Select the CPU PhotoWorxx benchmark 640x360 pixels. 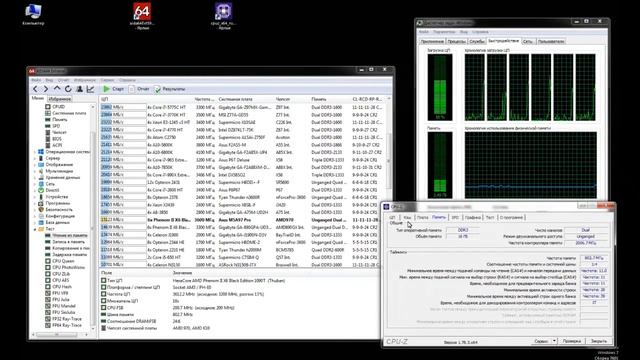click(x=65, y=267)
